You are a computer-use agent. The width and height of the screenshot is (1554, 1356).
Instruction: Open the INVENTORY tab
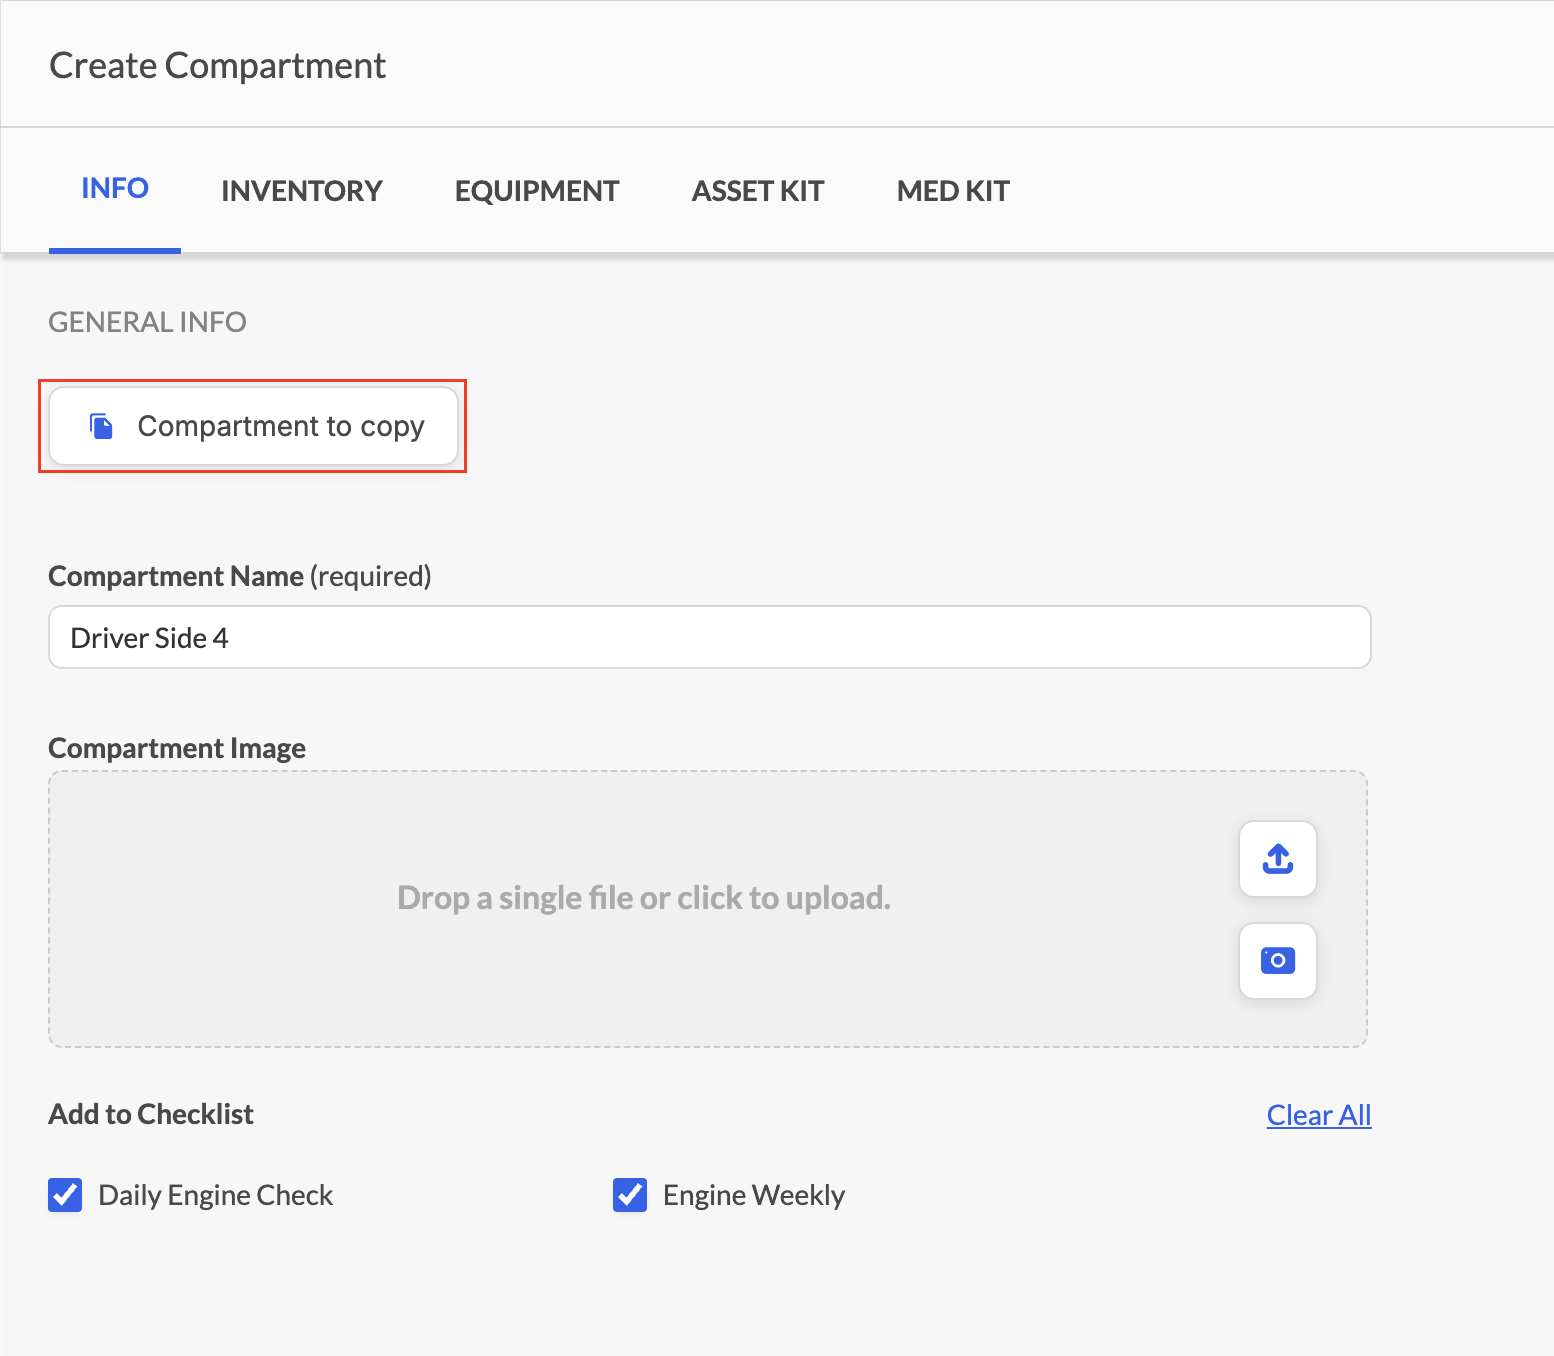302,191
